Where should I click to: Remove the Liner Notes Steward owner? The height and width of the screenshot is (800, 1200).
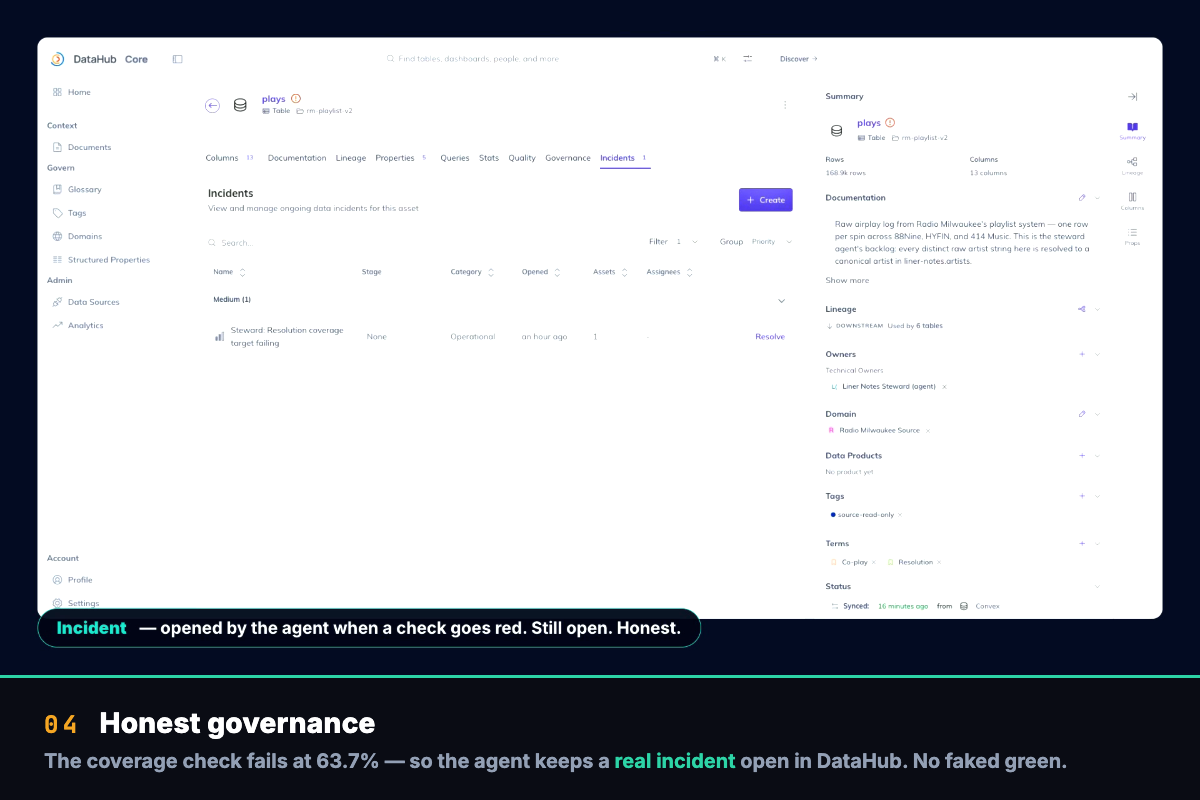click(945, 386)
